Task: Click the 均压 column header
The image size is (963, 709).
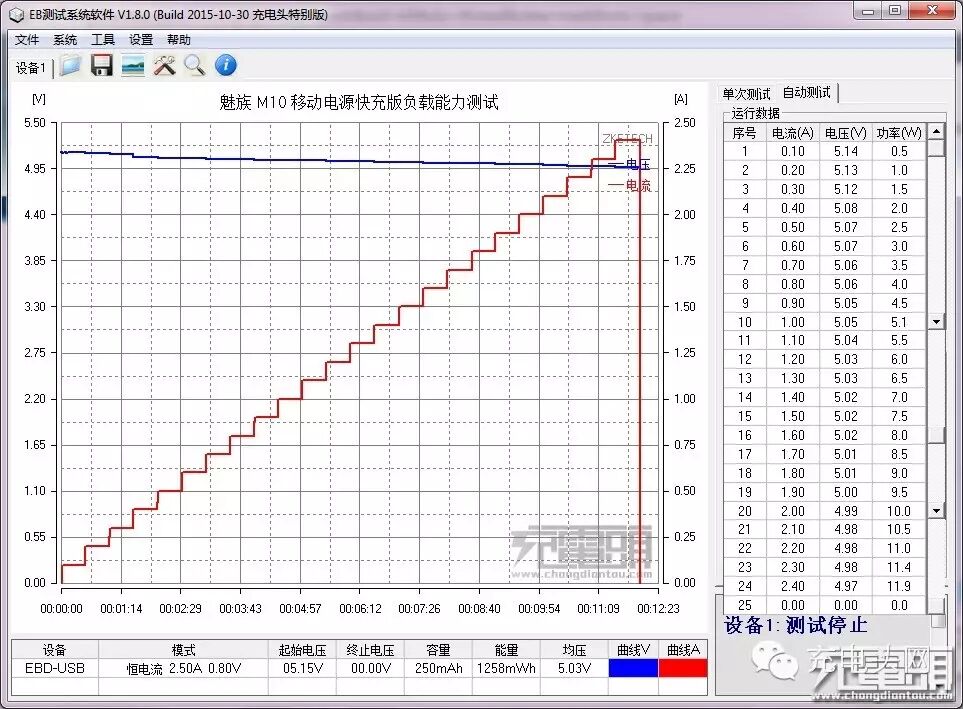Action: [574, 650]
